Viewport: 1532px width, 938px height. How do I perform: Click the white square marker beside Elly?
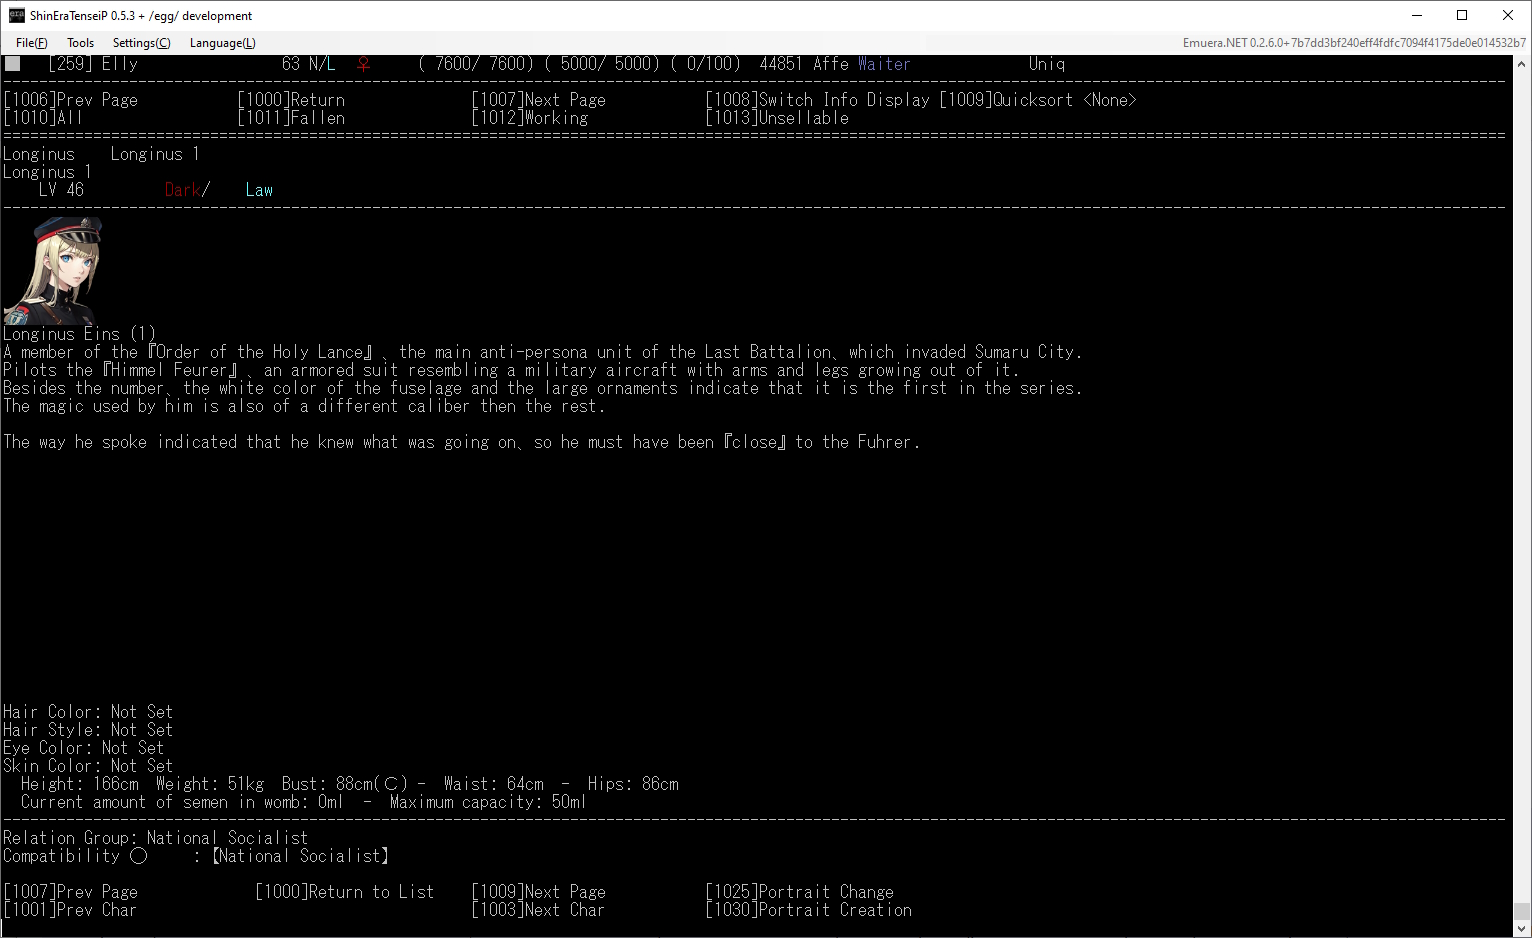(12, 63)
